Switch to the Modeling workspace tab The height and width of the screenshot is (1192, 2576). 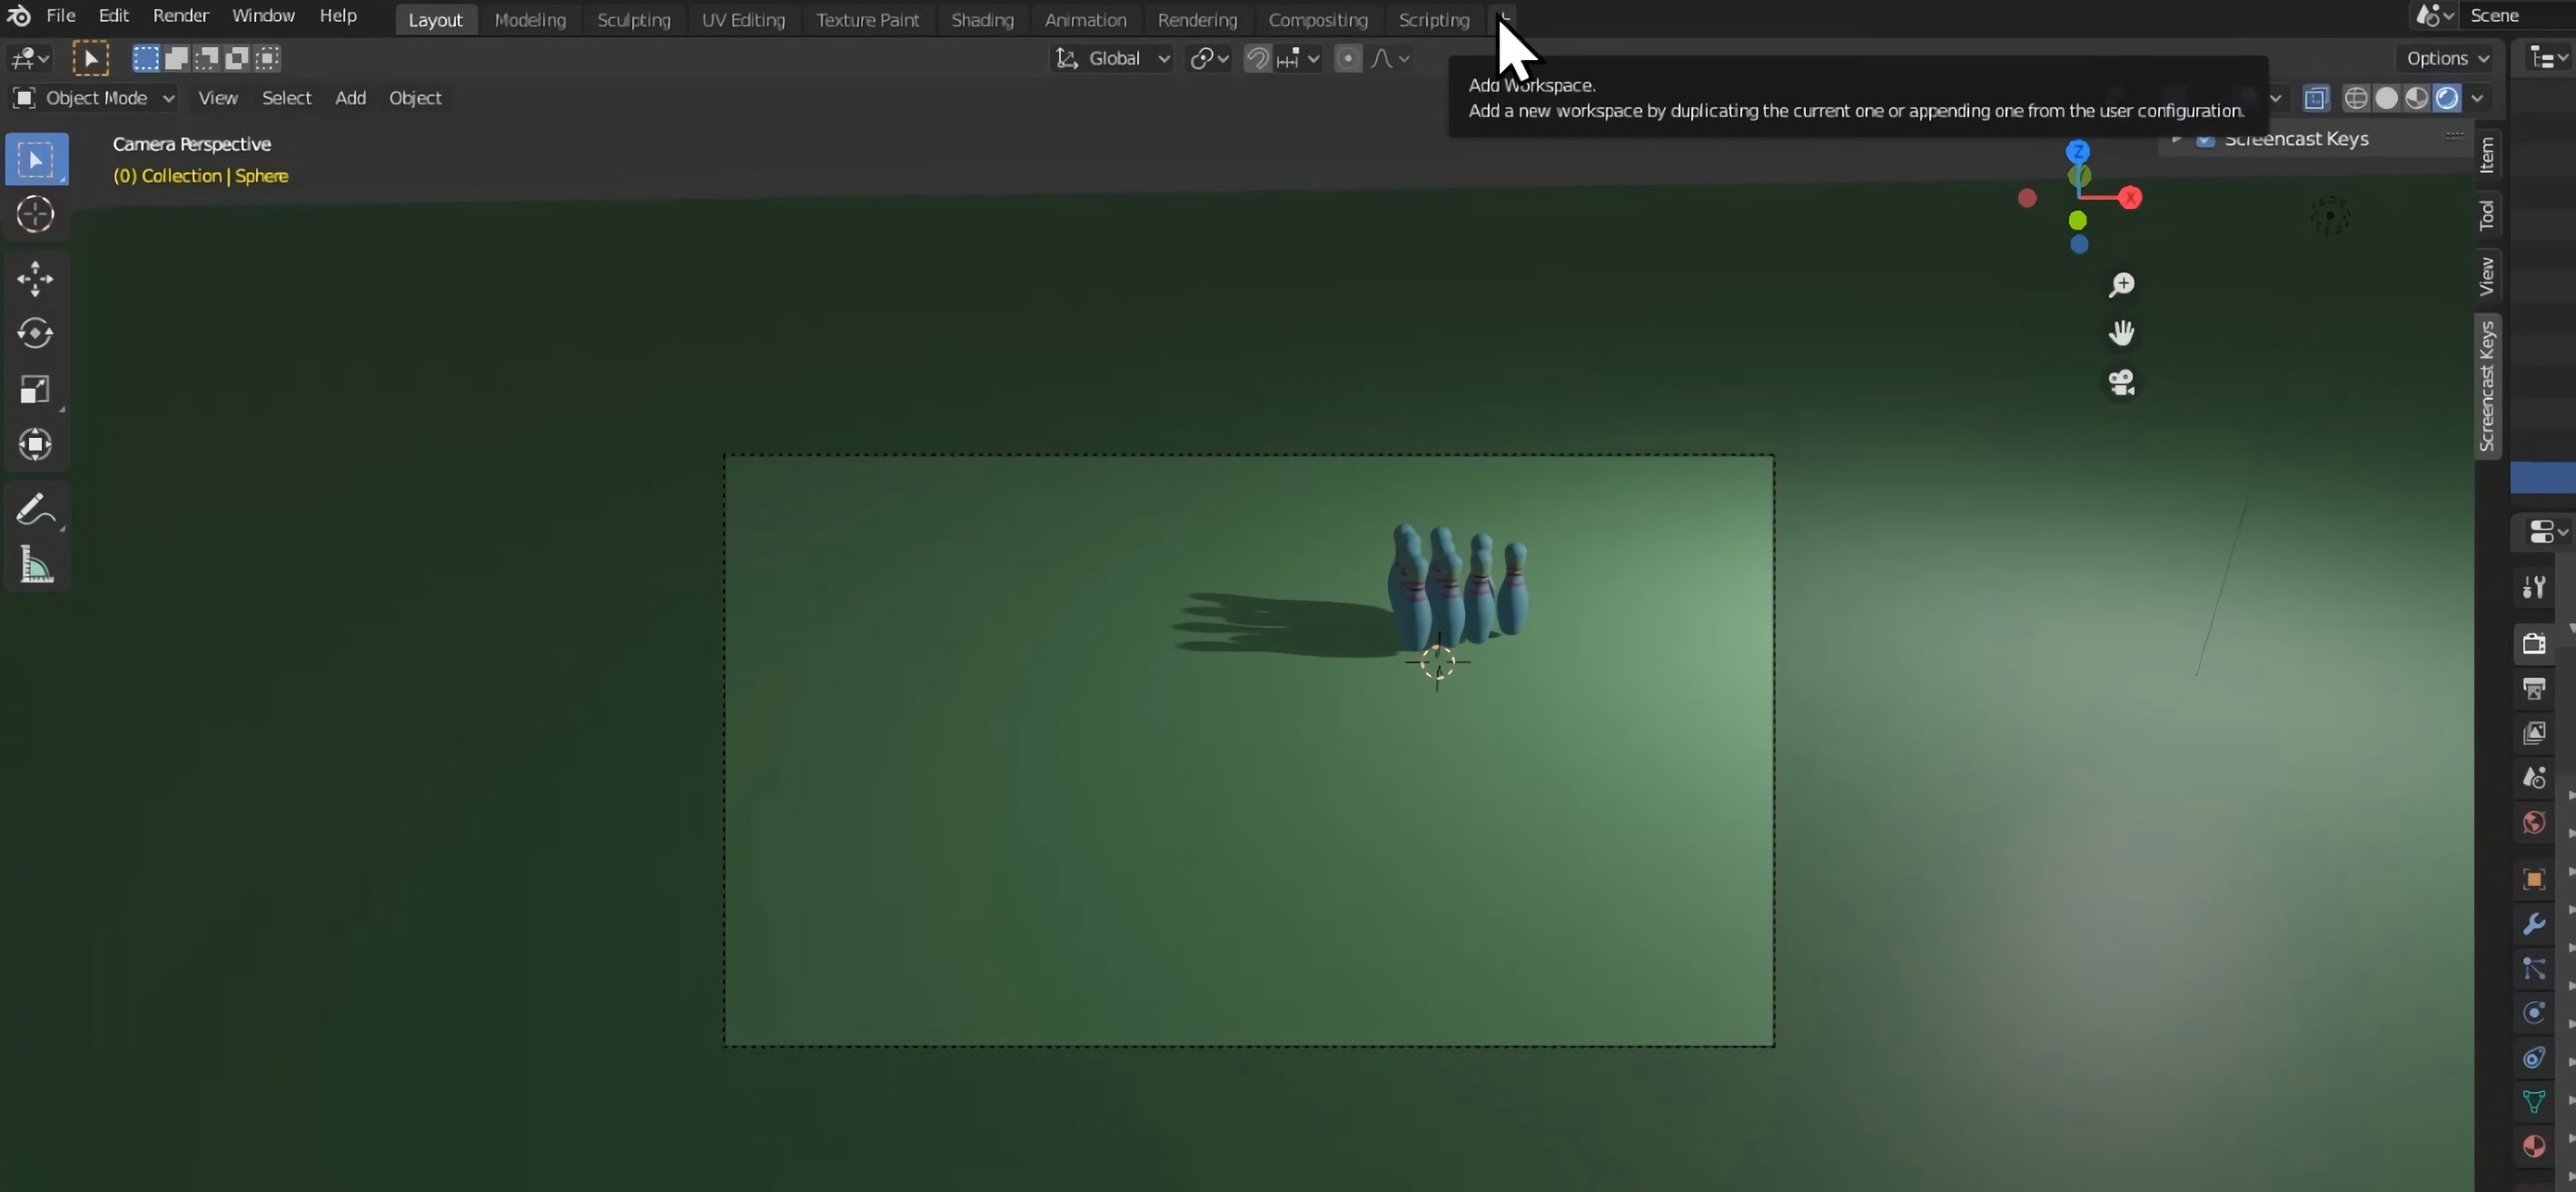tap(530, 20)
